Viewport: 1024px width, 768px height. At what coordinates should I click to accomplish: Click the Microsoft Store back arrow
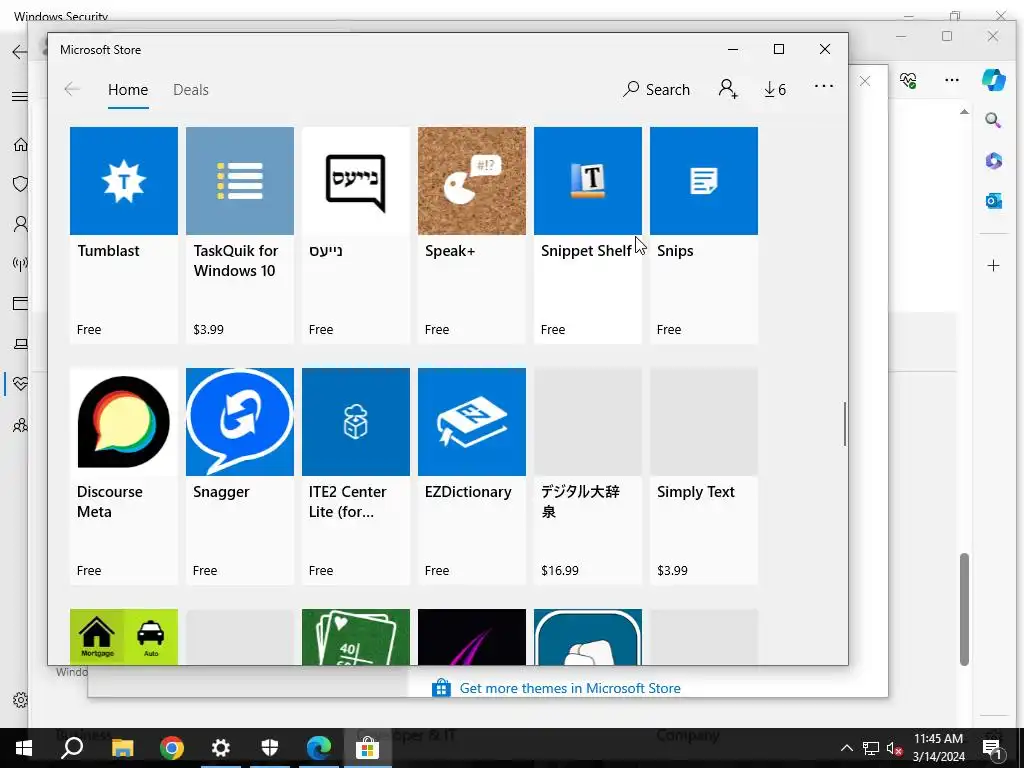tap(72, 89)
